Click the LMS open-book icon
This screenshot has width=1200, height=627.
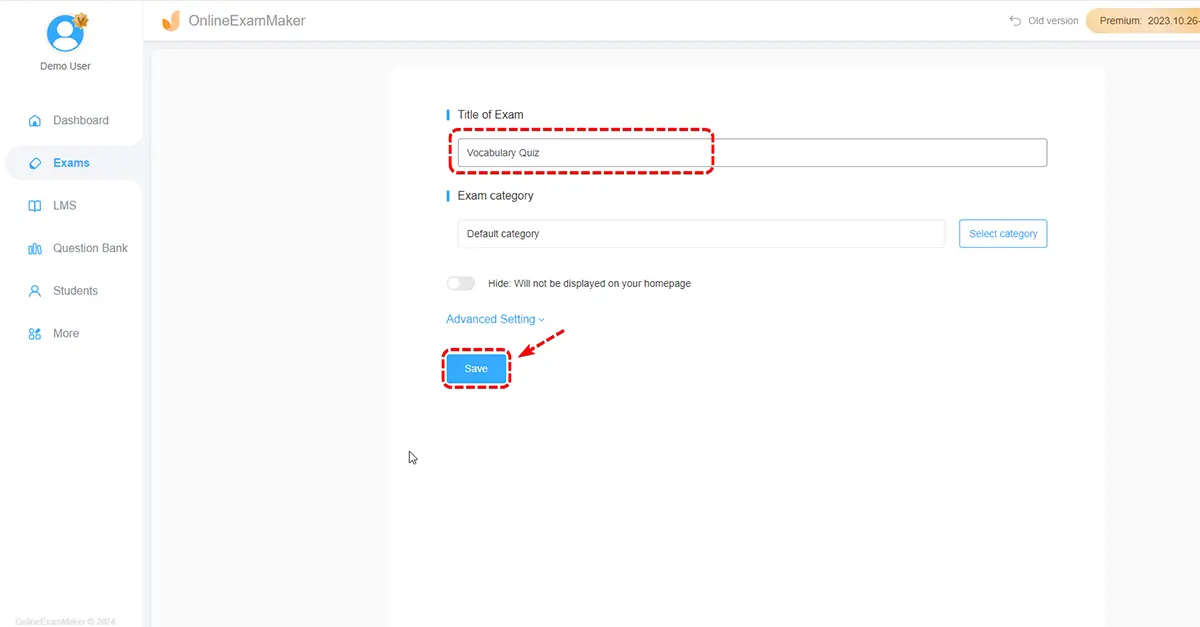pos(35,206)
